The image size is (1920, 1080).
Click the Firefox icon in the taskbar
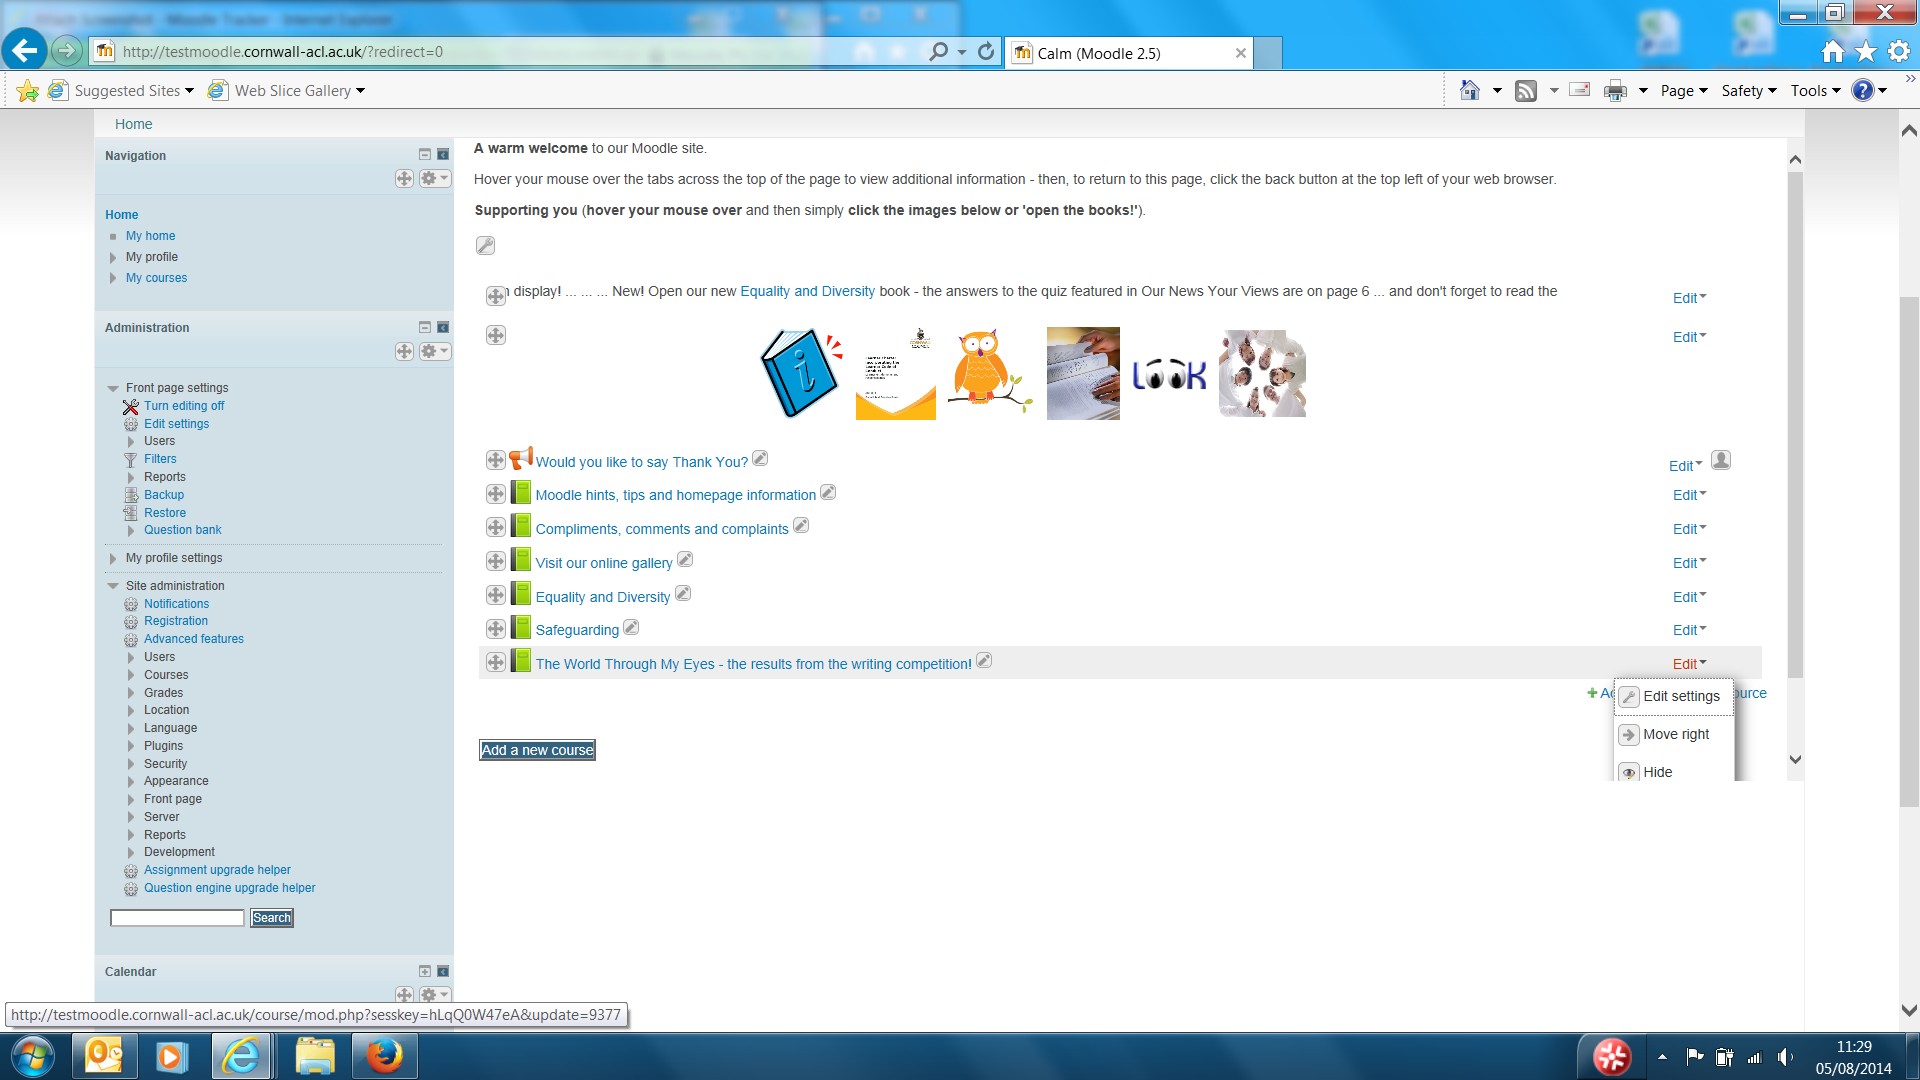click(x=384, y=1056)
